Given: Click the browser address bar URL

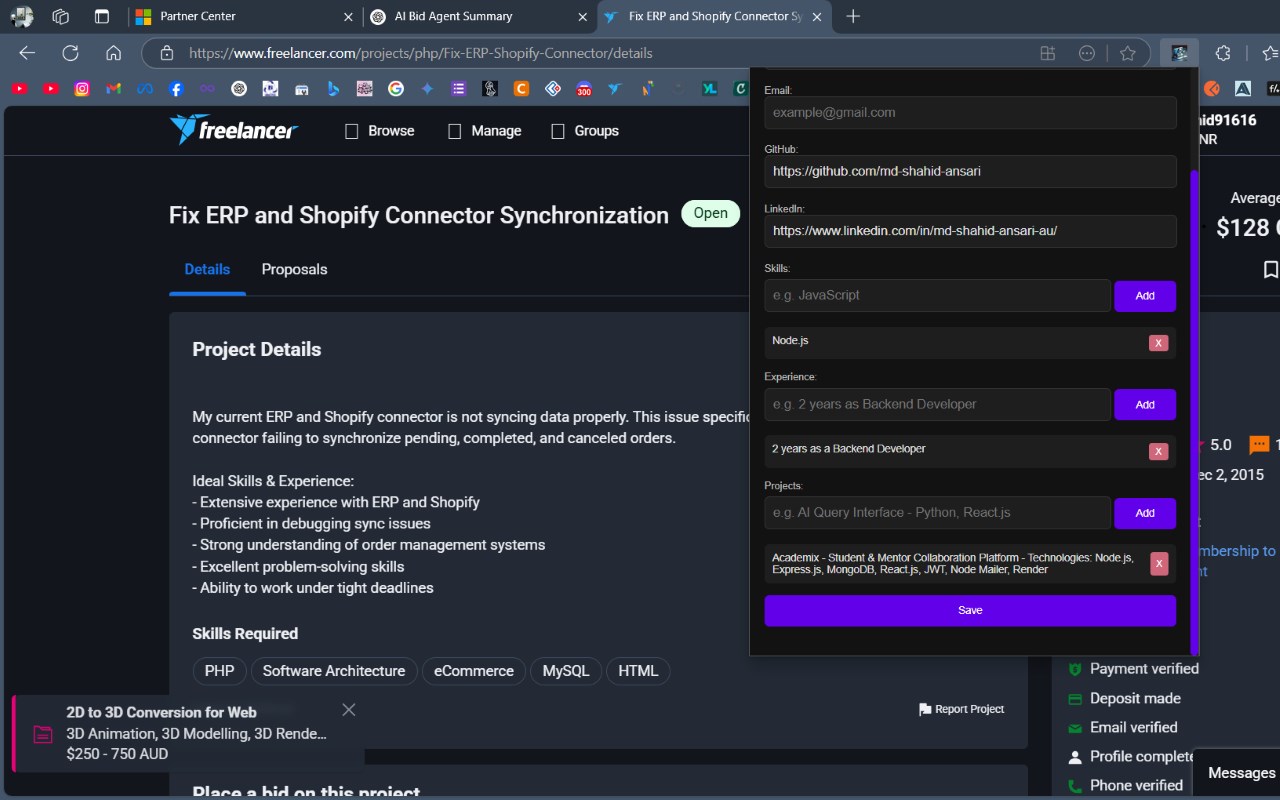Looking at the screenshot, I should (420, 53).
